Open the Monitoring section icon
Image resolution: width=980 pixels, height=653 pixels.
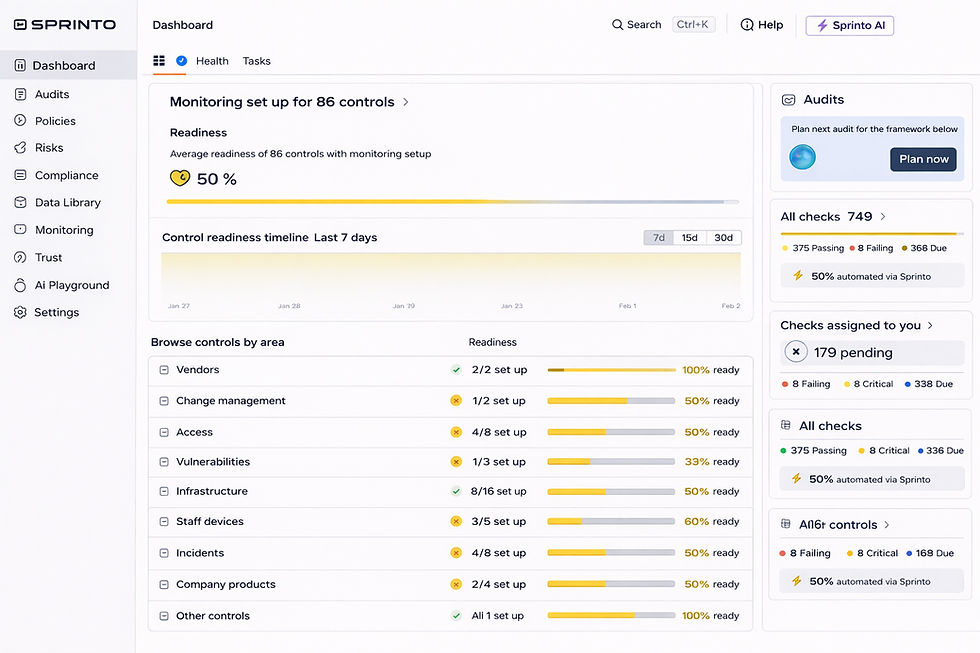(x=19, y=229)
